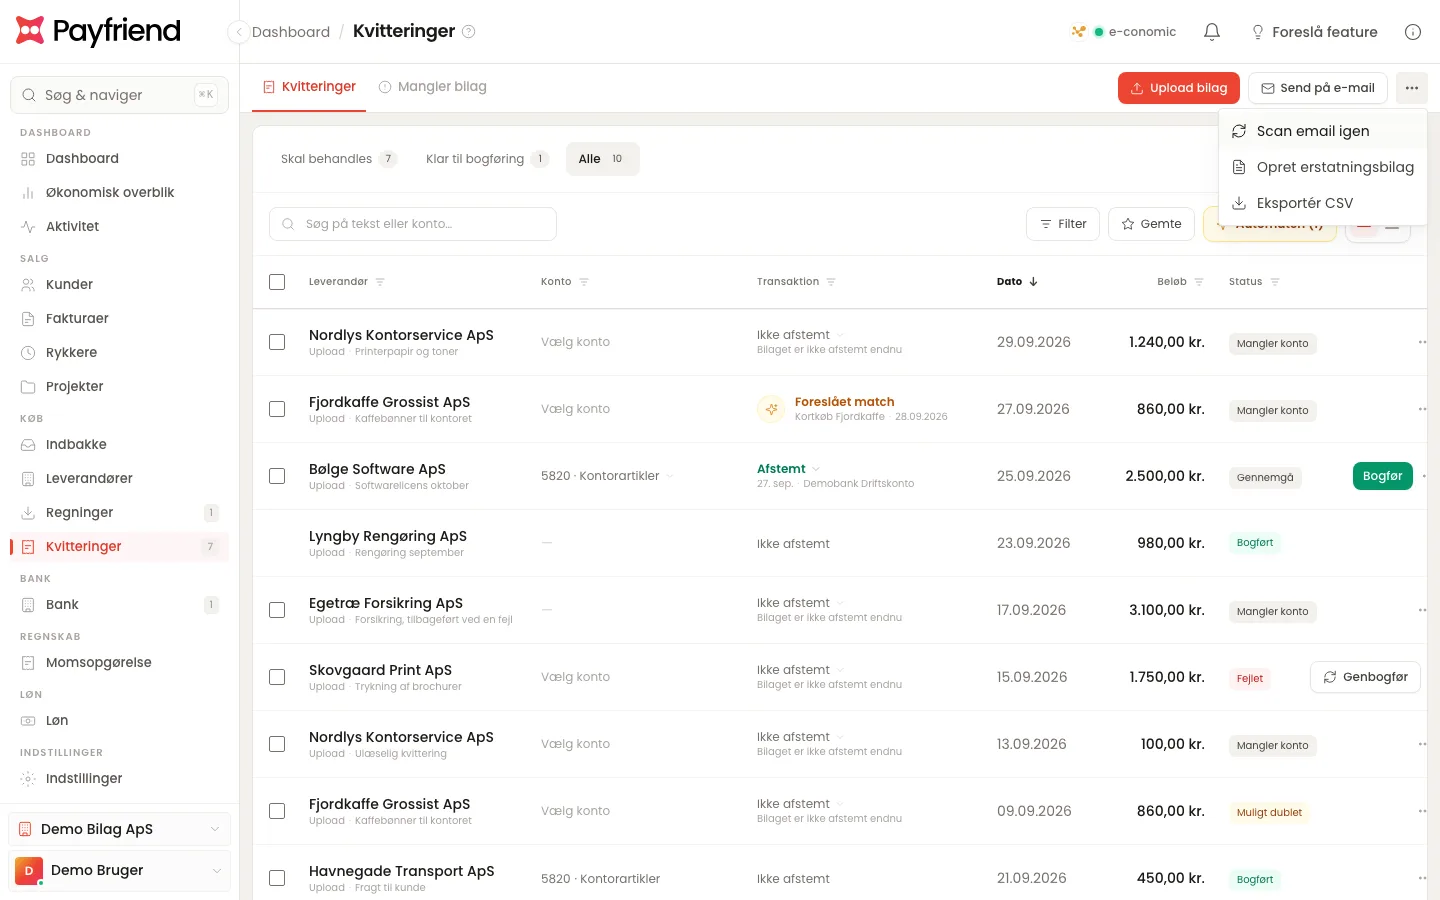
Task: Open the Status column filter icon
Action: 1275,282
